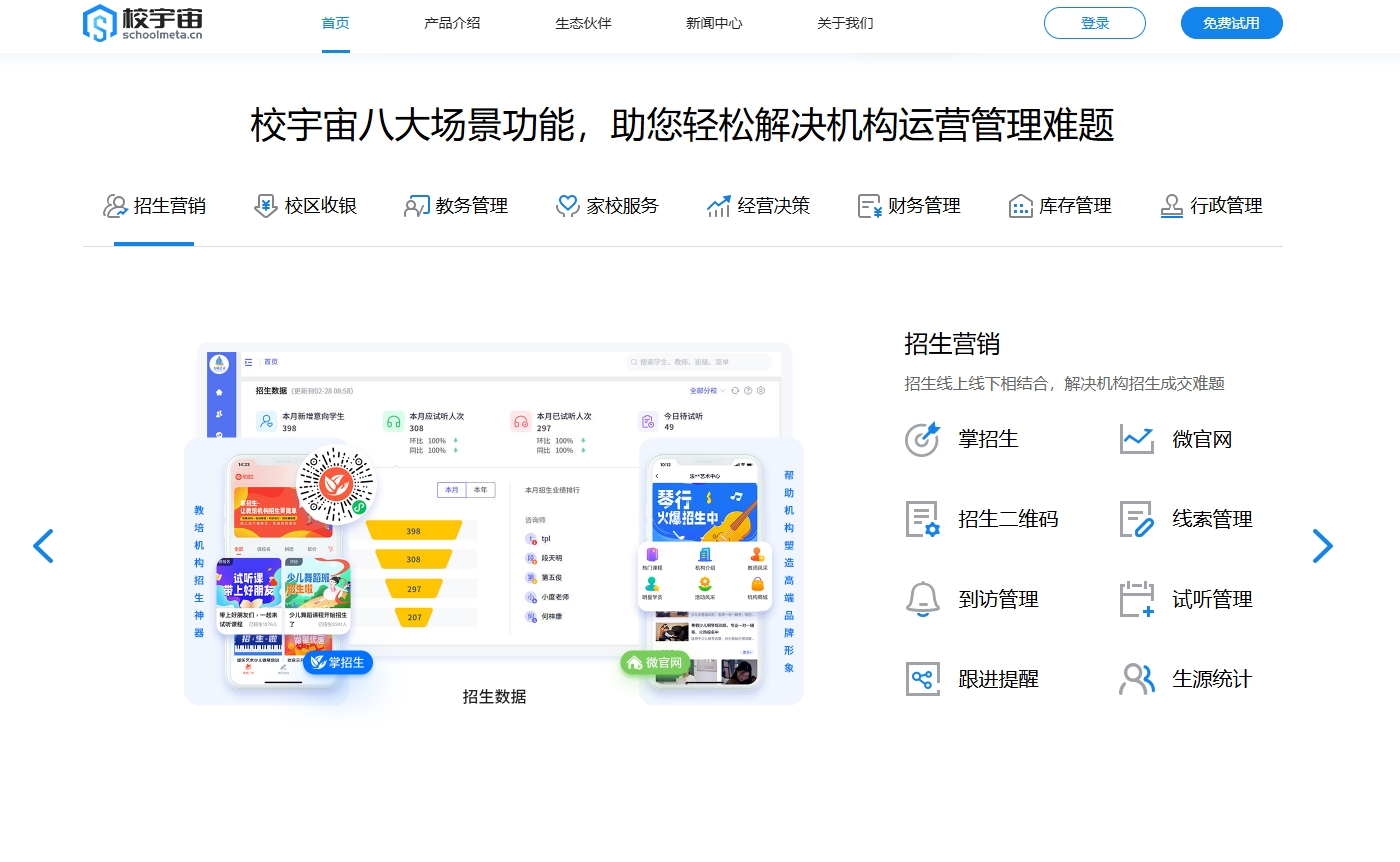Open the 微官网 feature link
The image size is (1400, 862).
tap(1203, 439)
